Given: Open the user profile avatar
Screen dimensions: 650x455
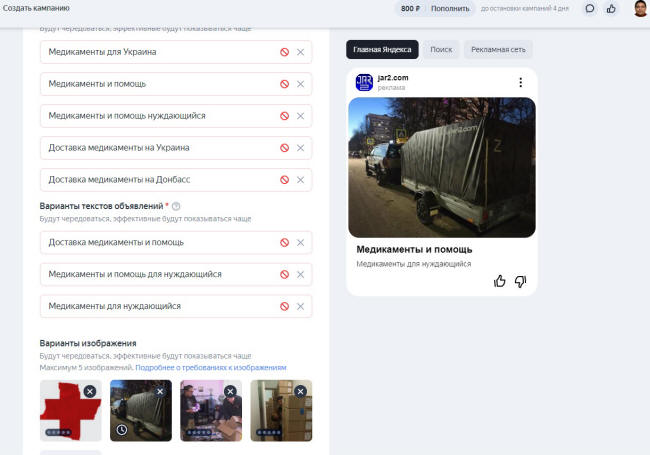Looking at the screenshot, I should (640, 8).
